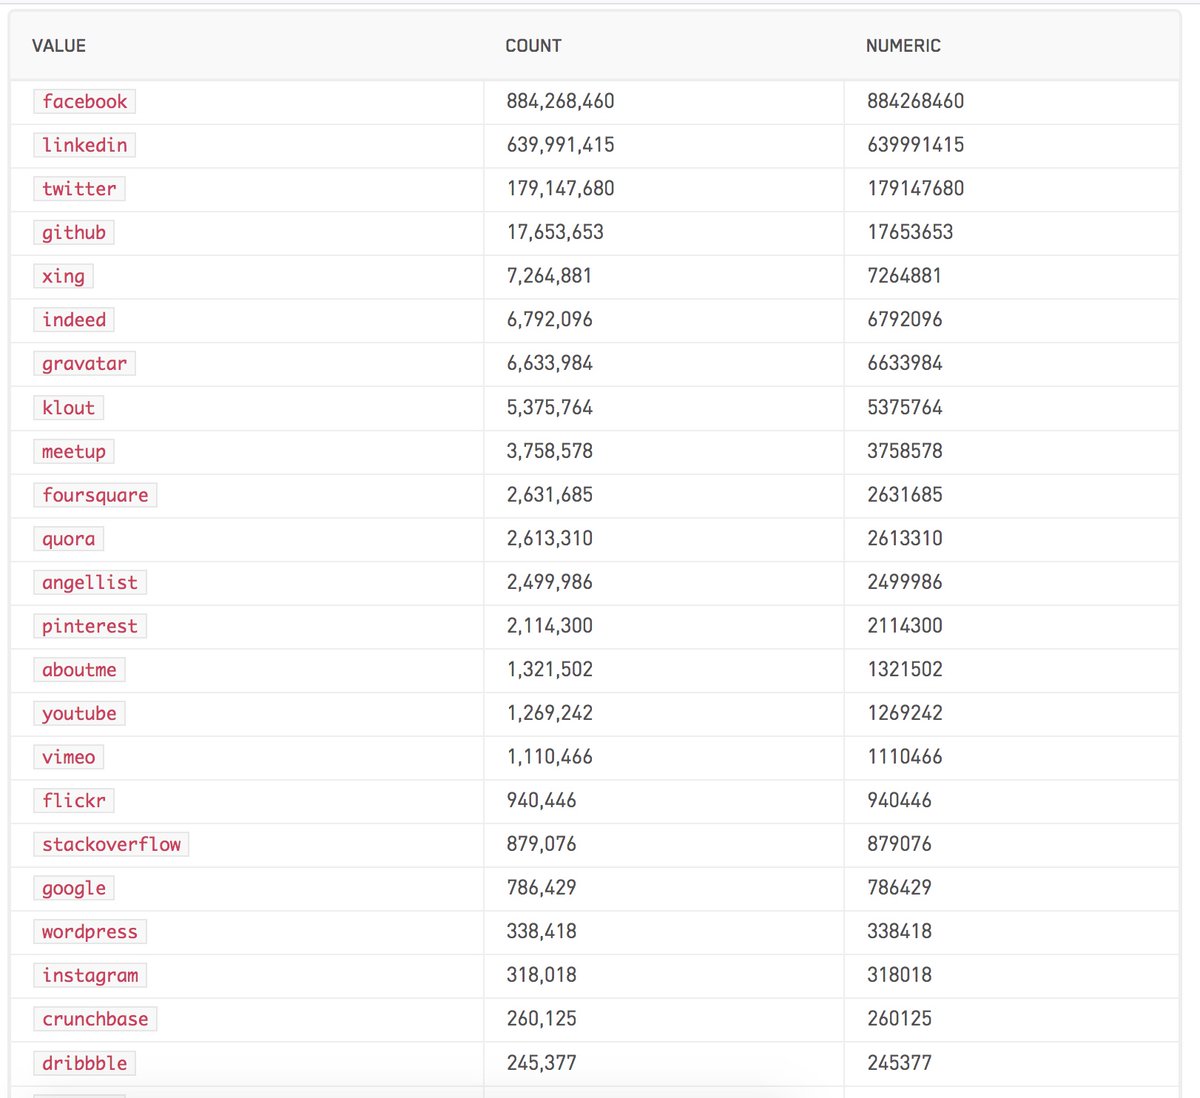
Task: Select the youtube value tag
Action: tap(79, 713)
